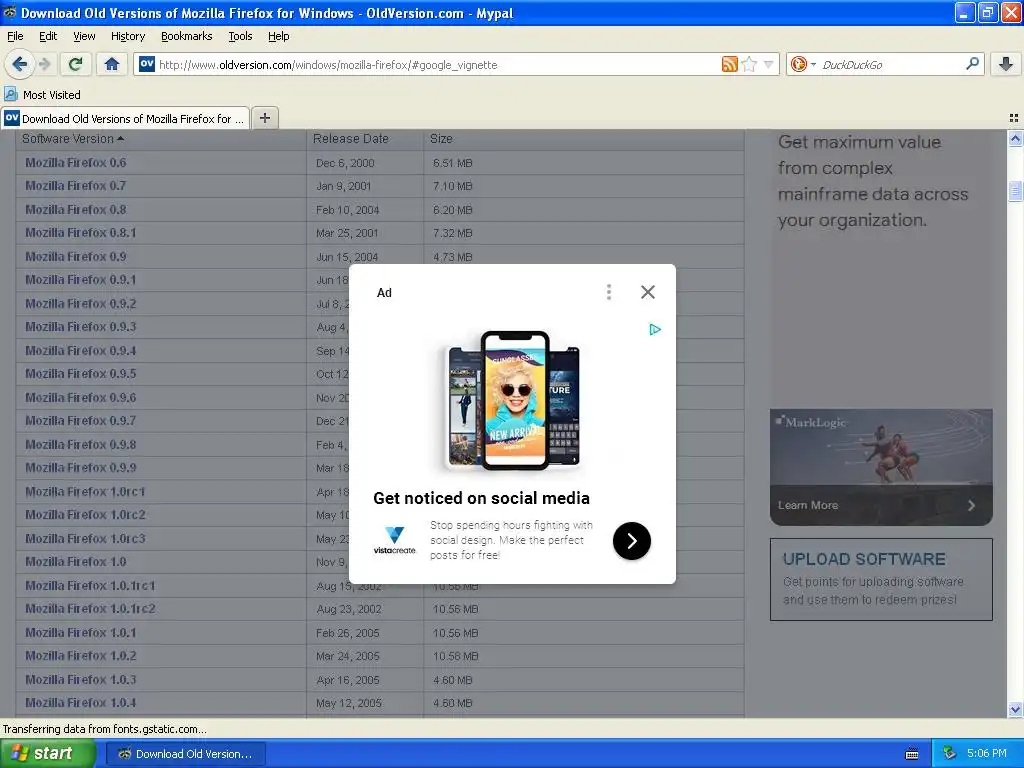Click the Size column header

(x=441, y=138)
